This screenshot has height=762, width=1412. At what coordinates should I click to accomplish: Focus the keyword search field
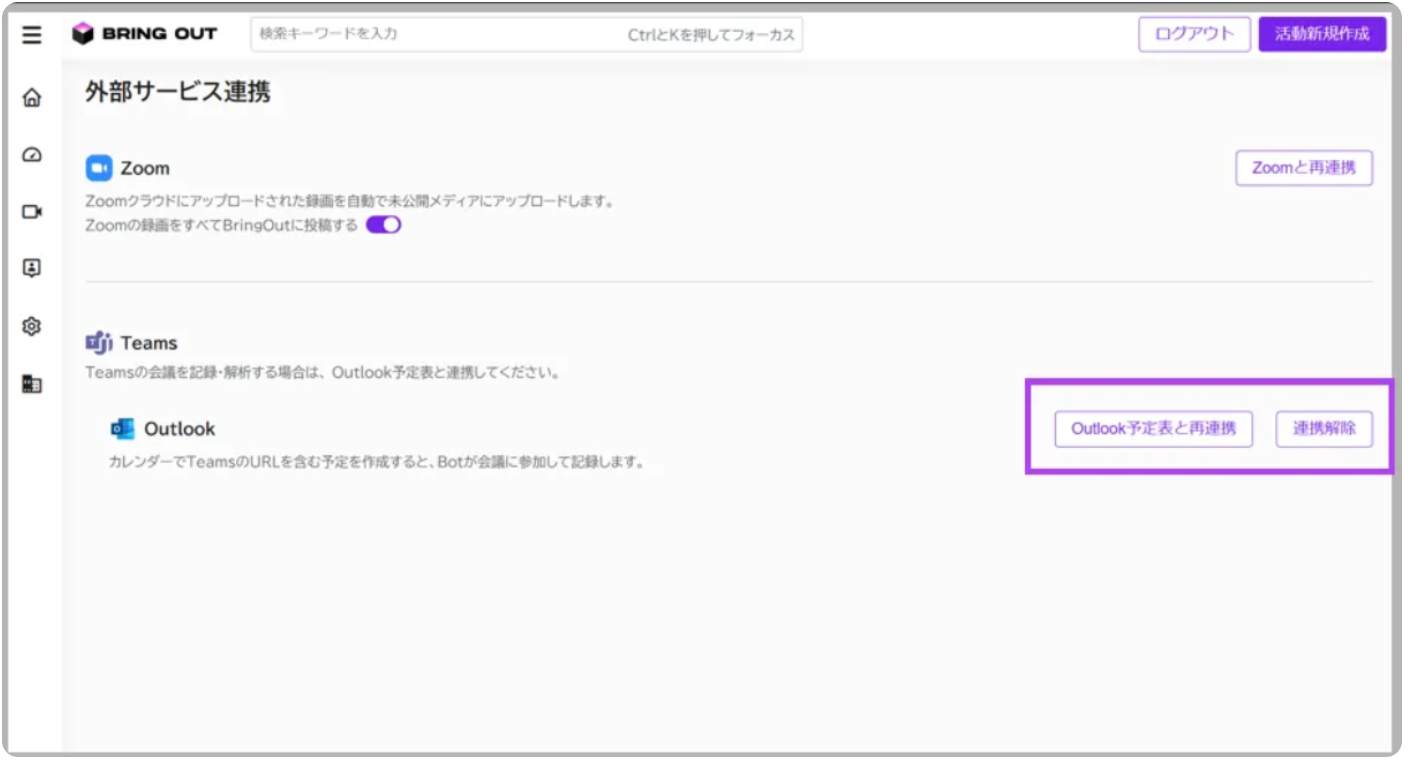pyautogui.click(x=526, y=34)
